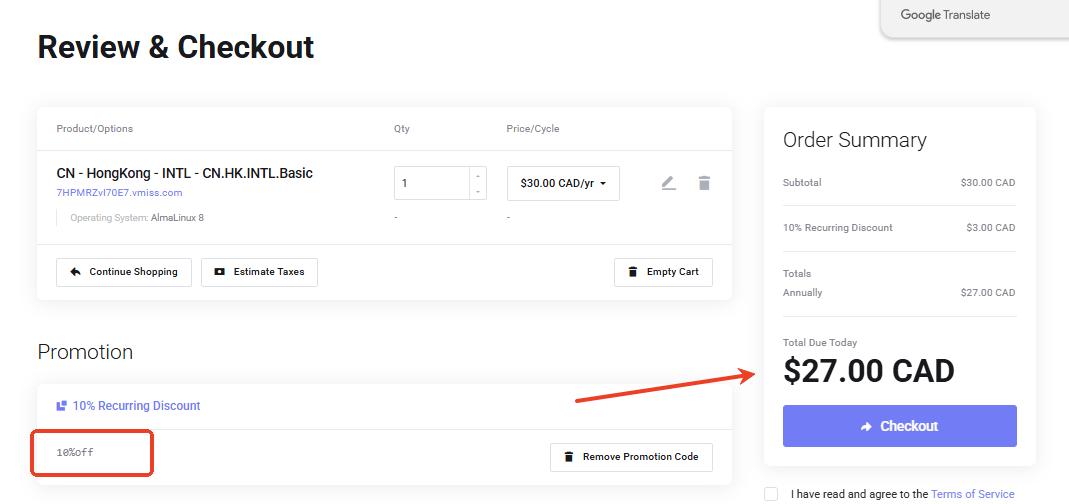Click Remove Promotion Code button
Image resolution: width=1069 pixels, height=504 pixels.
631,457
